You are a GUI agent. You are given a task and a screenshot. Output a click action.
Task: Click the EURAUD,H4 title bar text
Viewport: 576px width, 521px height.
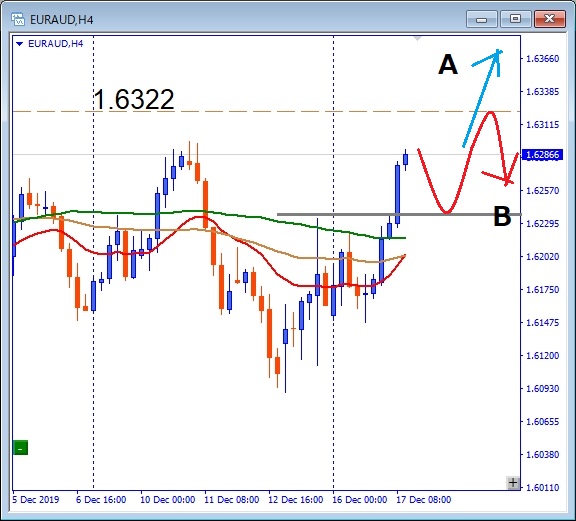click(x=61, y=19)
